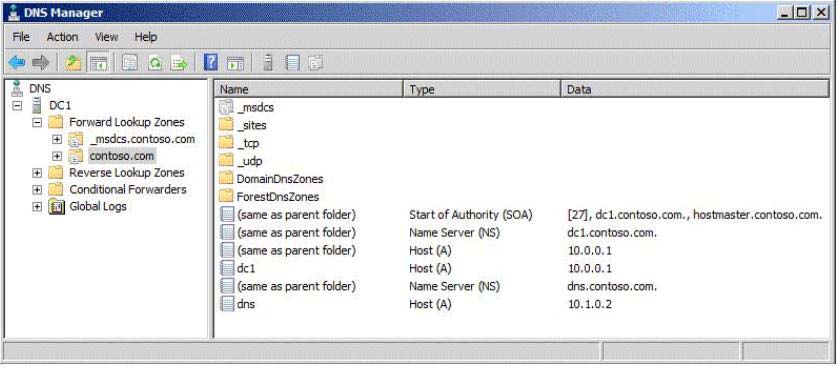Click the _msdcs delegation icon in list
The height and width of the screenshot is (368, 839).
pos(227,107)
